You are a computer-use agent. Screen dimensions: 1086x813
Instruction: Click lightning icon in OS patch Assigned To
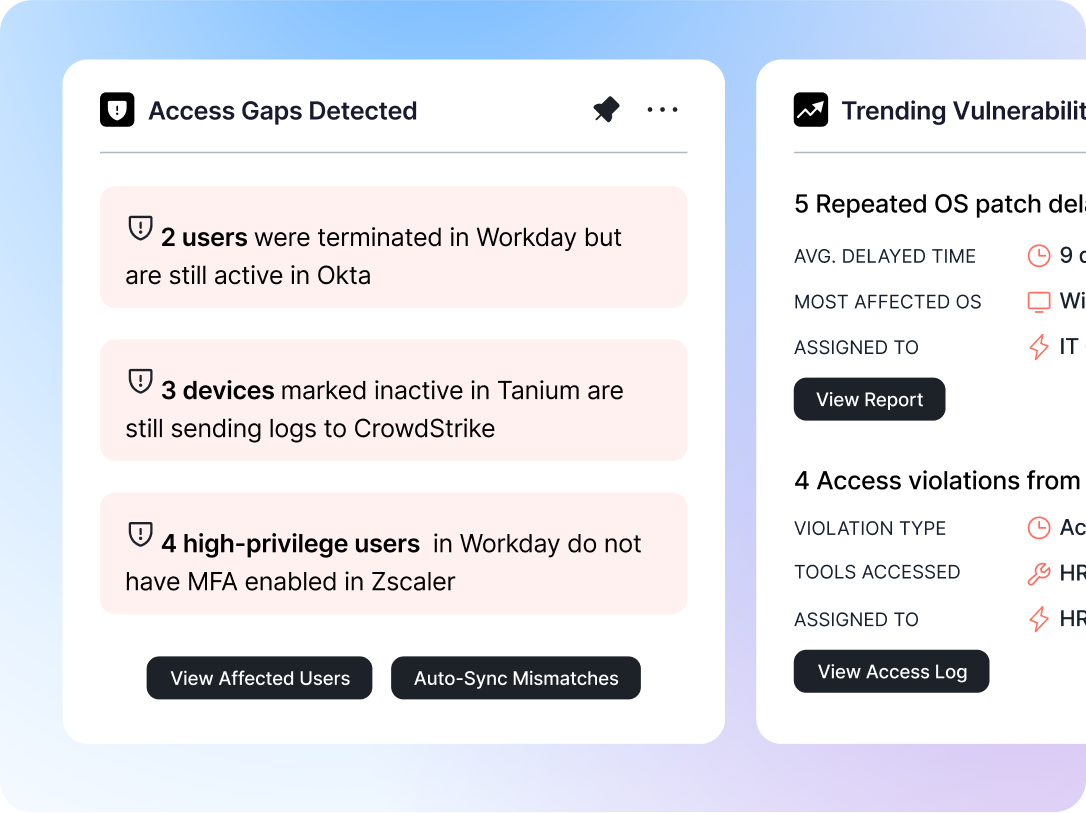coord(1039,347)
